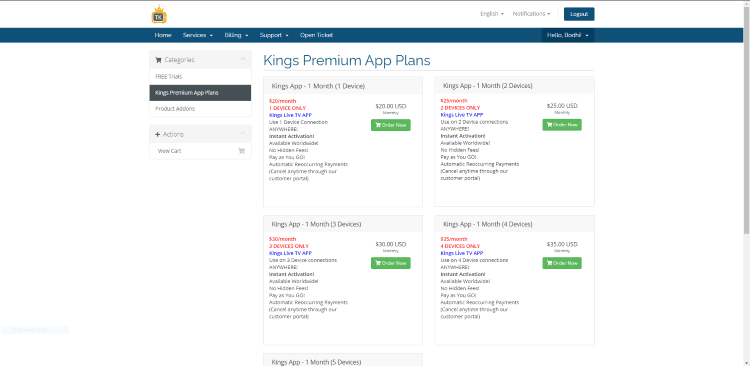
Task: Click the plus icon beside Actions
Action: (158, 134)
